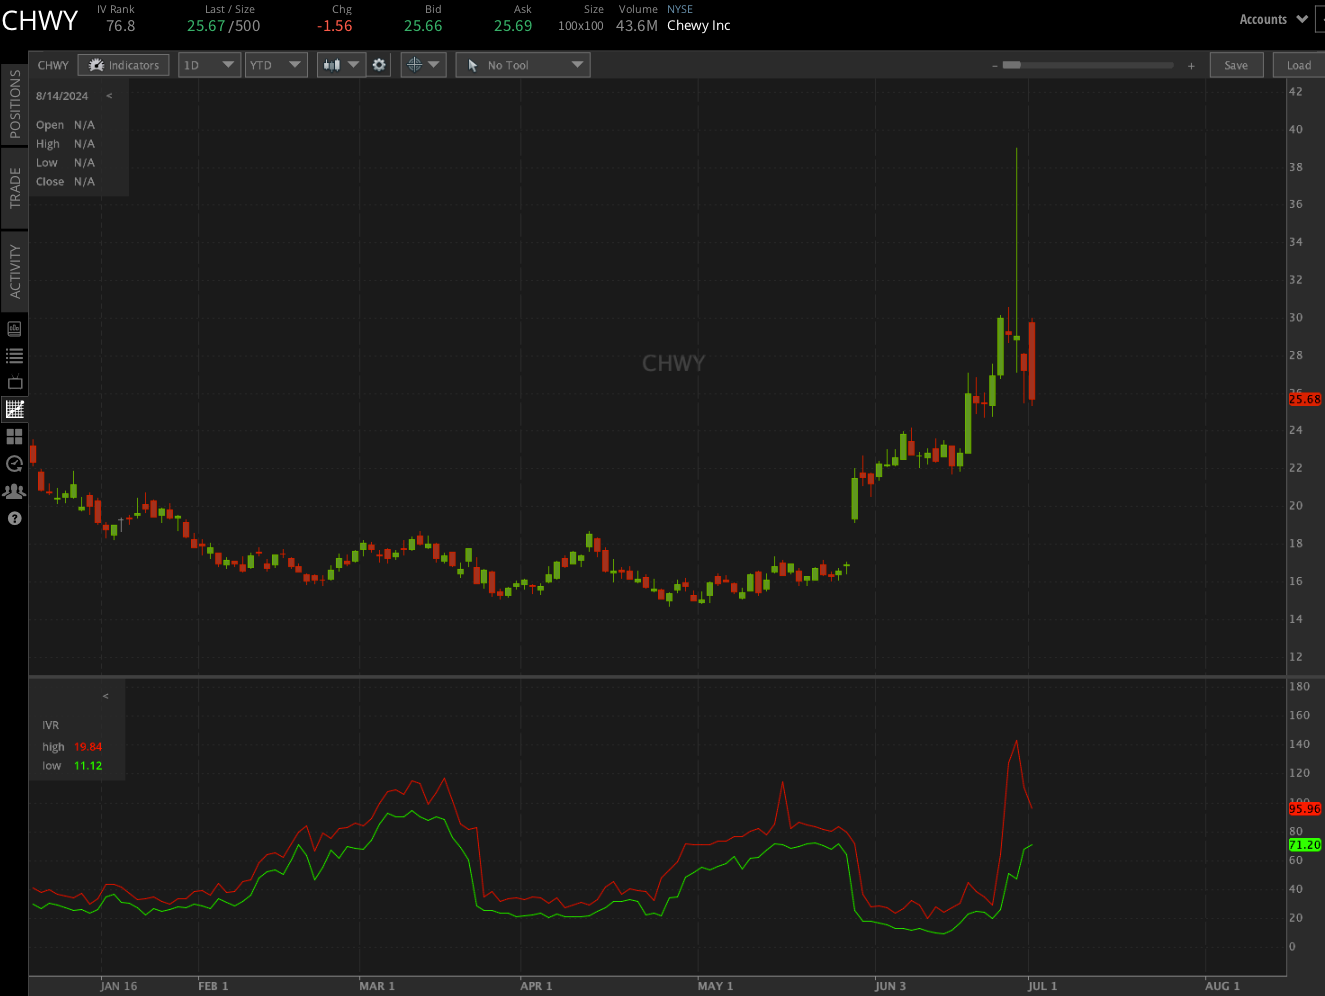Open the history clock icon
Screen dimensions: 1325x996
click(14, 463)
